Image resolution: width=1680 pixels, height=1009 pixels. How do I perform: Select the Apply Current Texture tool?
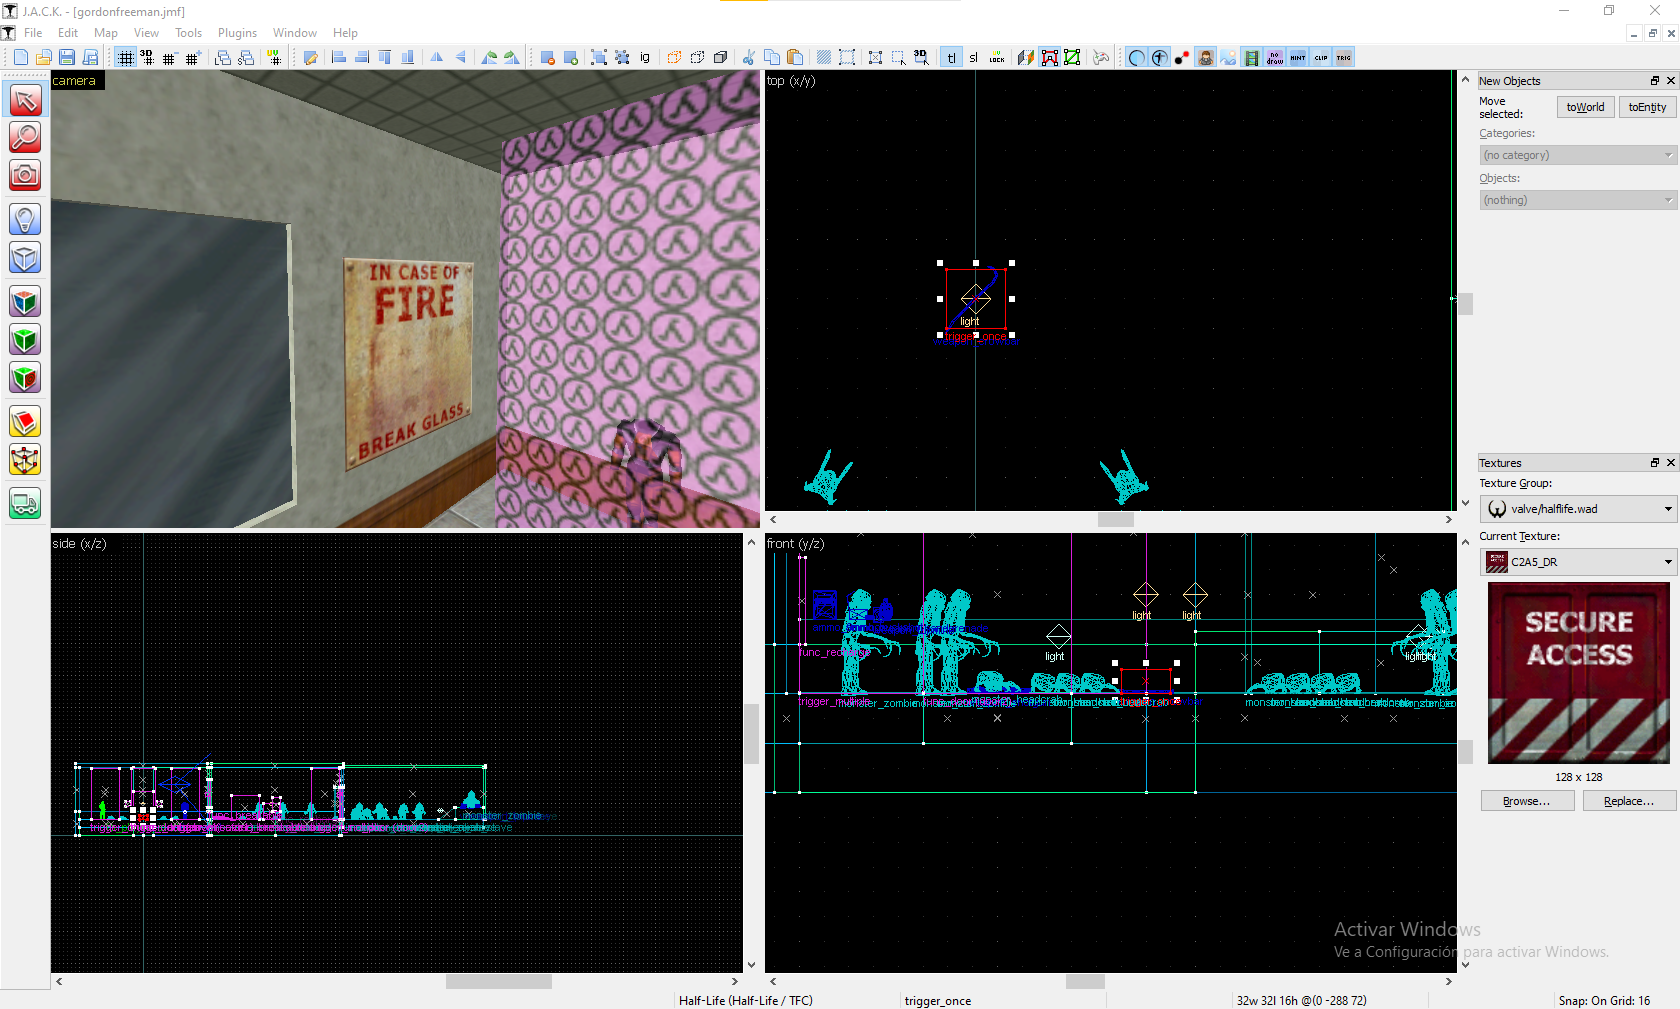[25, 340]
